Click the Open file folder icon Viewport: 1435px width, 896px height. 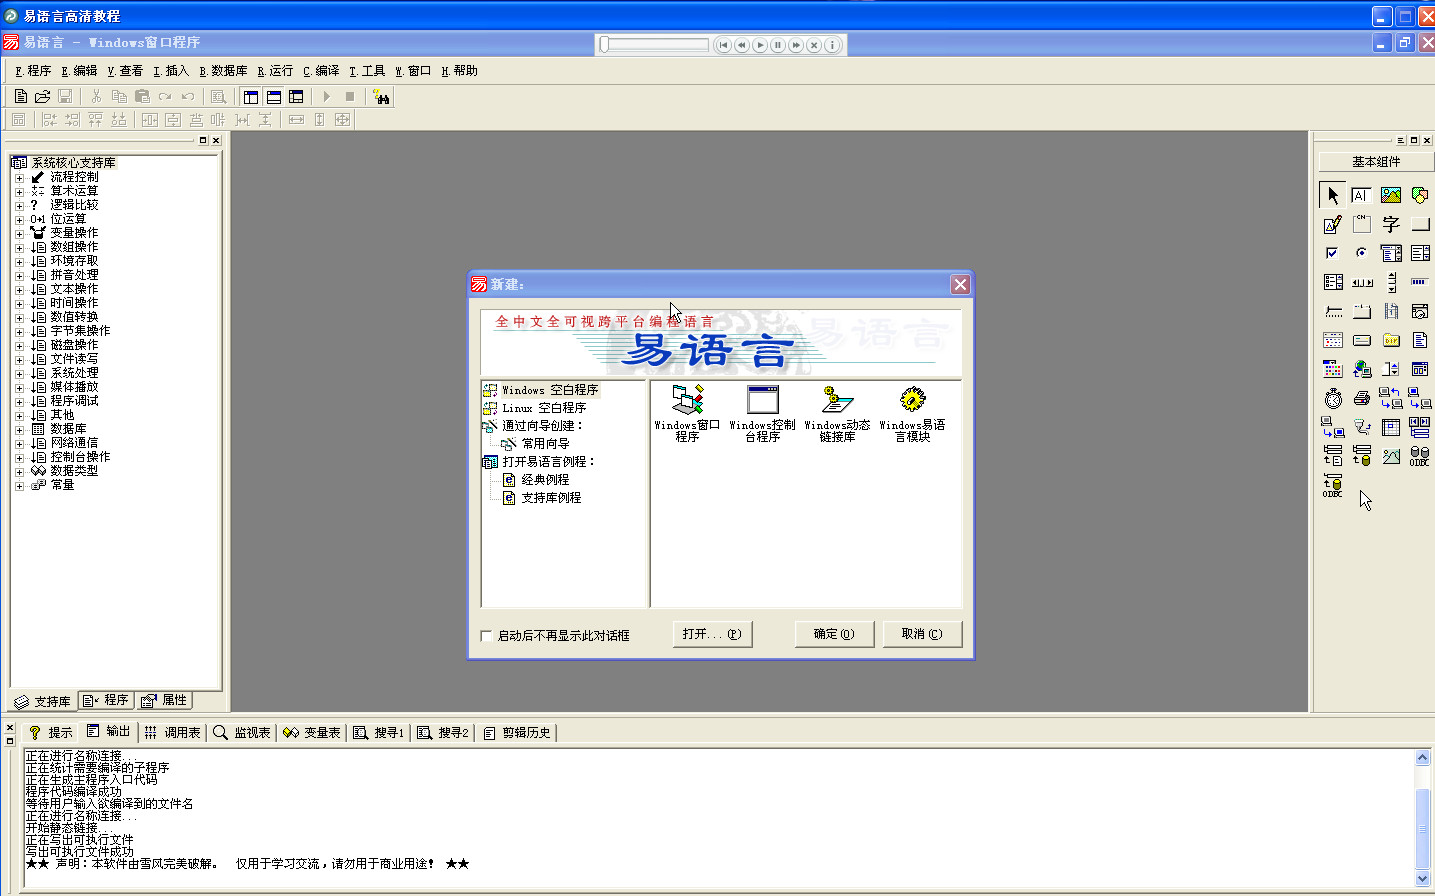coord(42,97)
